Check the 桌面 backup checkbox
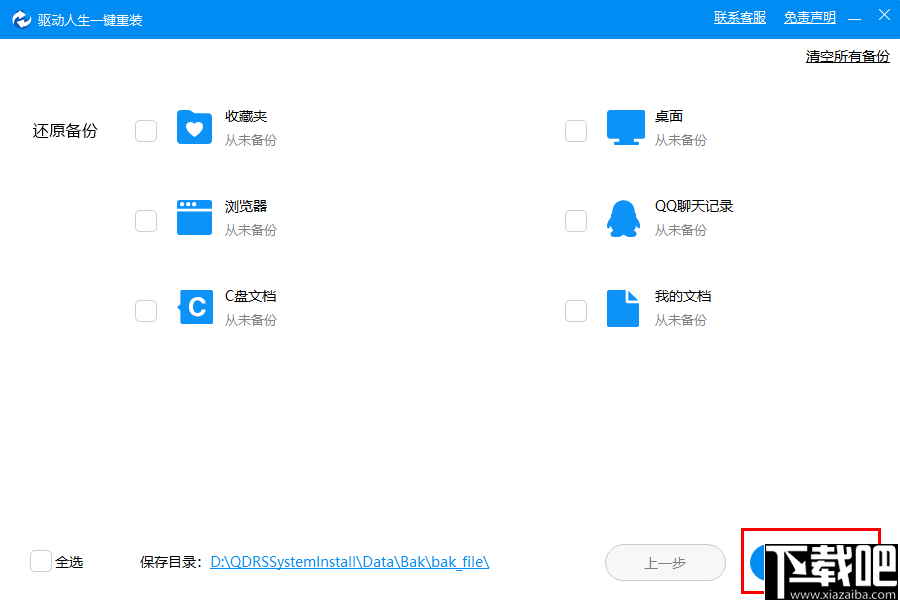 pyautogui.click(x=575, y=130)
